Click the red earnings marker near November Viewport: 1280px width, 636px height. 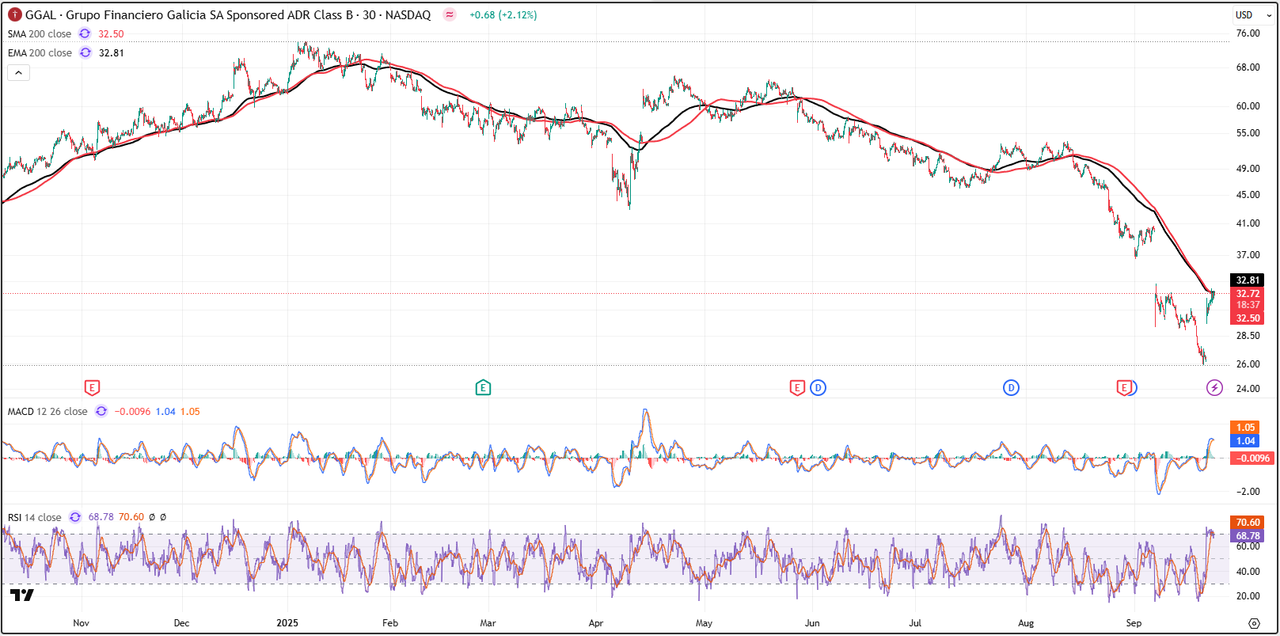(x=92, y=387)
